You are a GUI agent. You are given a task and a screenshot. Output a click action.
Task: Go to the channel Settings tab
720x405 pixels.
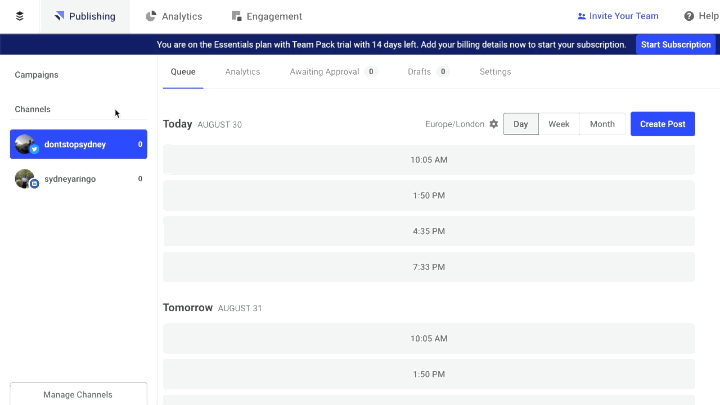pos(495,72)
